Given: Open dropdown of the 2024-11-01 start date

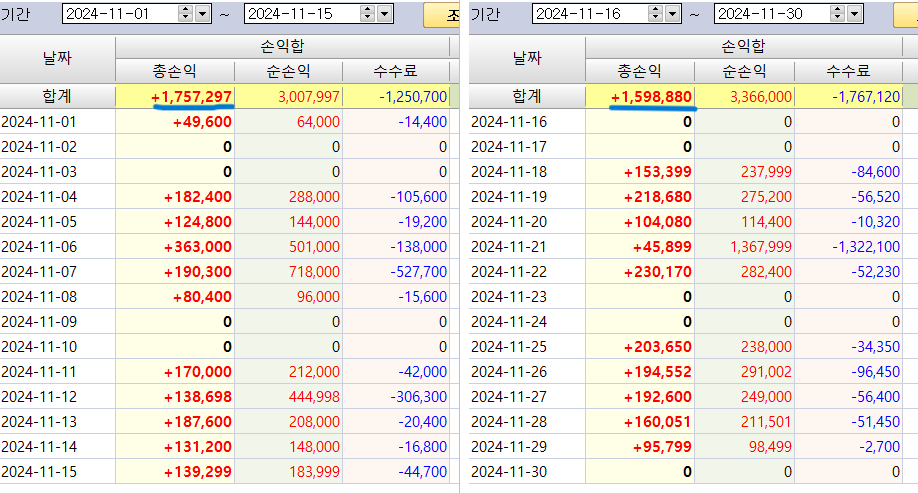Looking at the screenshot, I should pyautogui.click(x=203, y=13).
